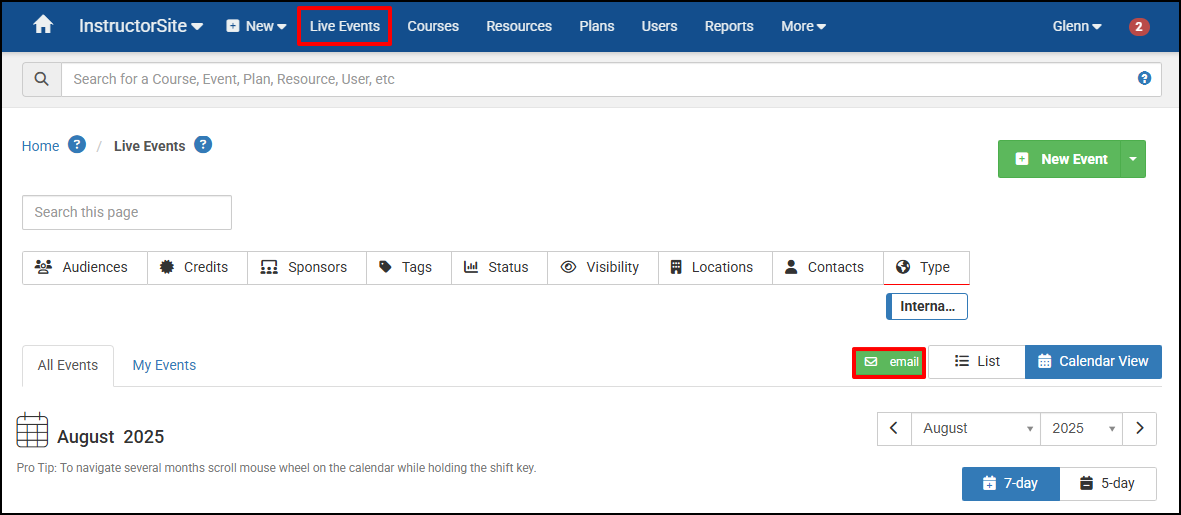Open the Credits filter
1181x515 pixels.
tap(197, 267)
